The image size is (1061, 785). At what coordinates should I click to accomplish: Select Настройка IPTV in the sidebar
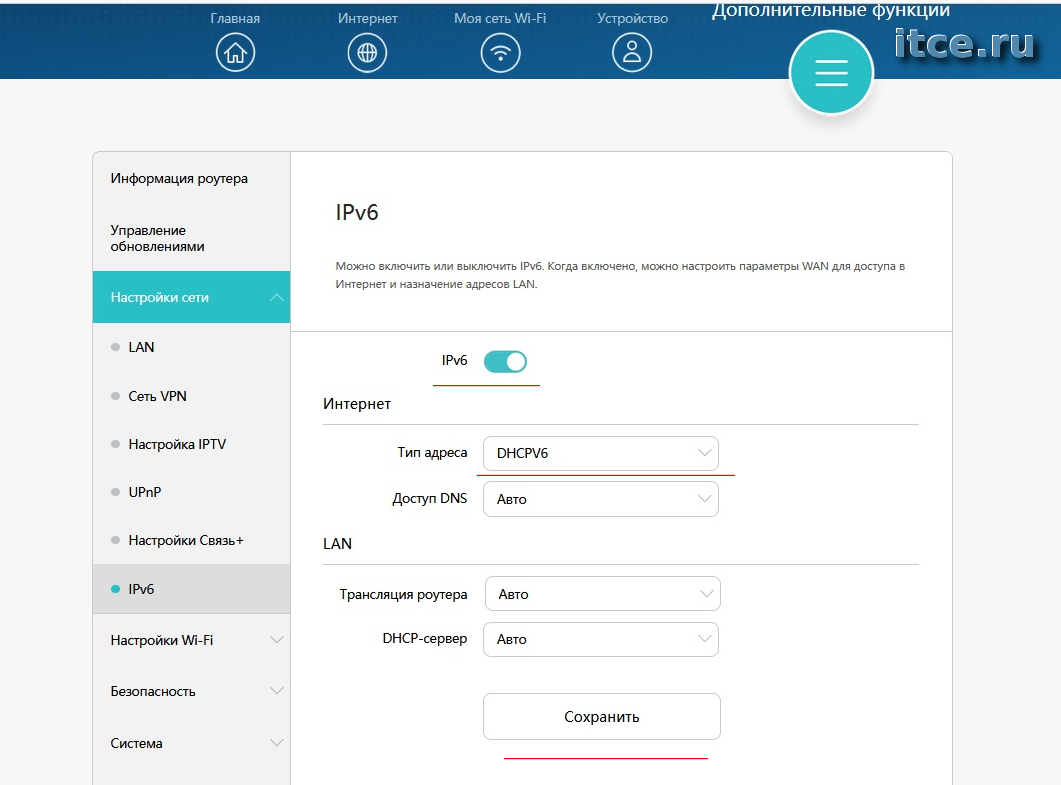(x=177, y=444)
